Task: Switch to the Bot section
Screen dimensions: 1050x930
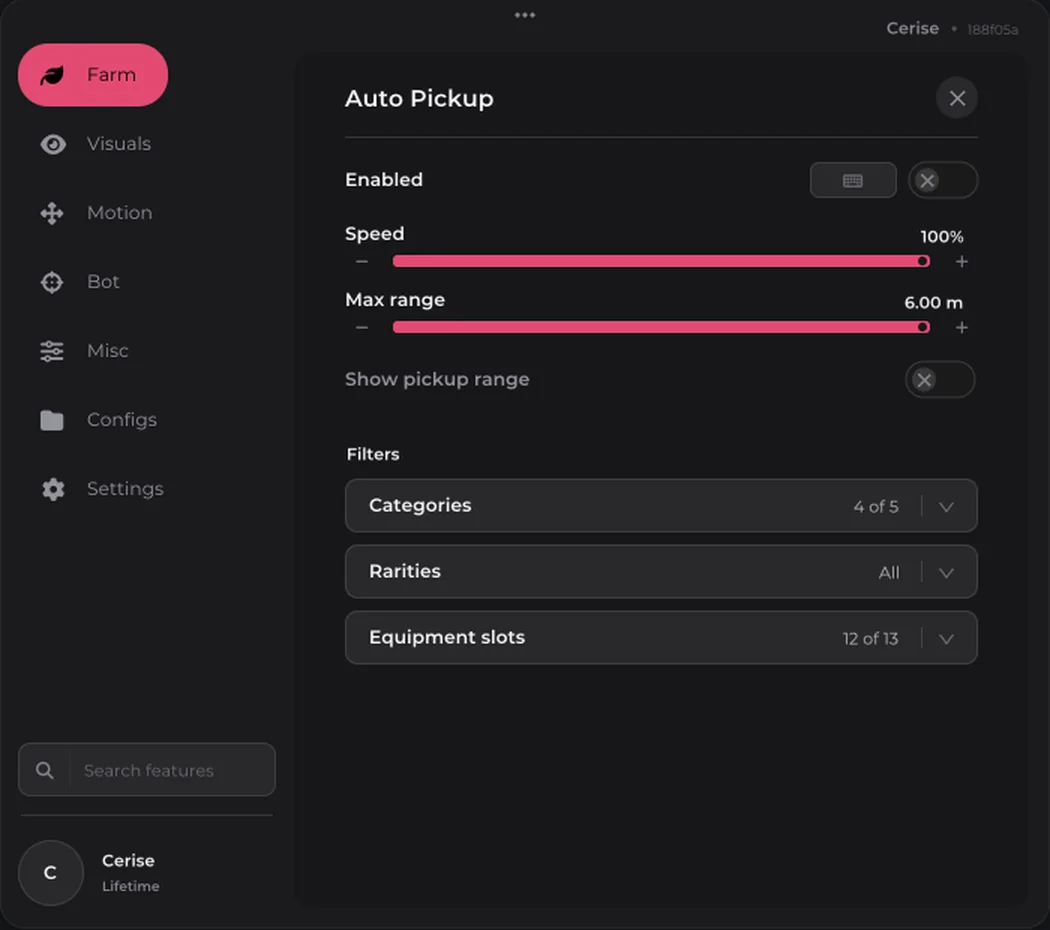Action: (x=80, y=282)
